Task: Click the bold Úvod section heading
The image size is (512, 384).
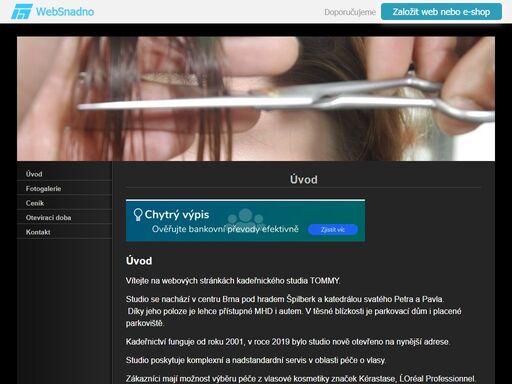Action: pos(139,261)
